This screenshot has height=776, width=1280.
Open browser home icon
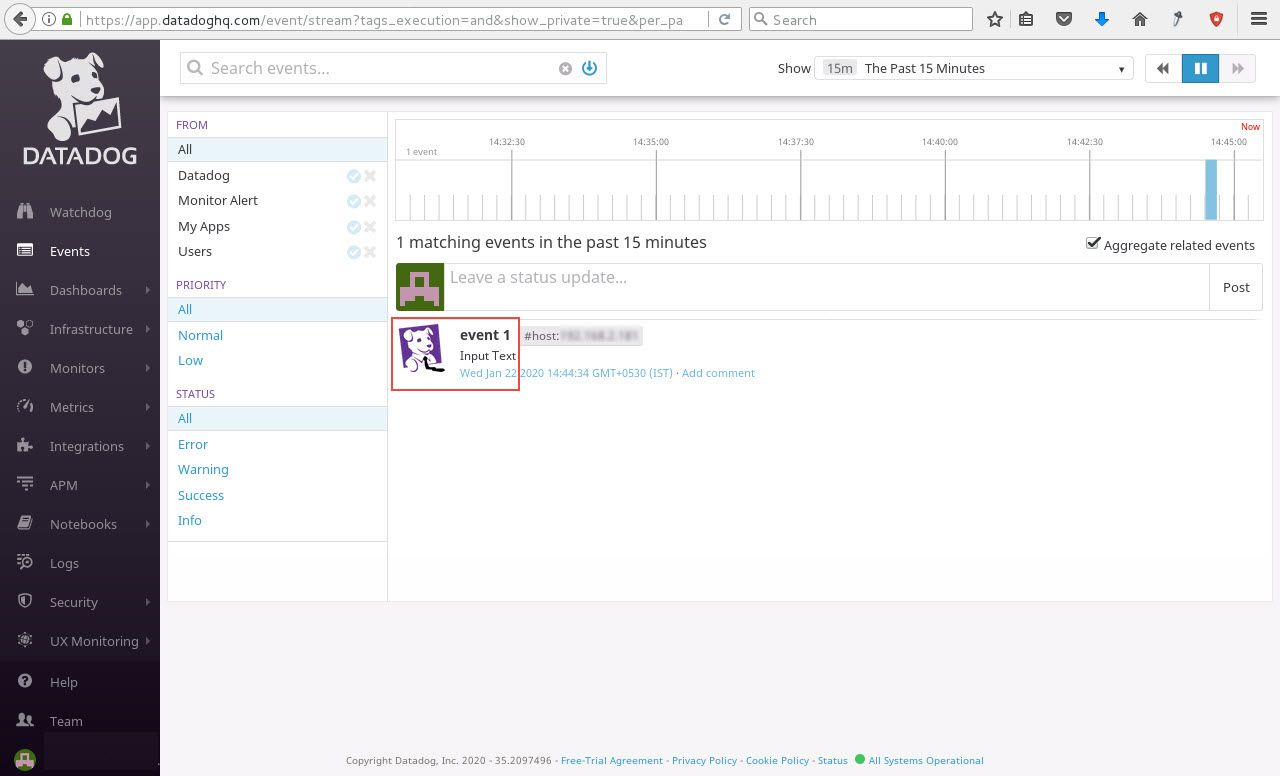(x=1139, y=19)
